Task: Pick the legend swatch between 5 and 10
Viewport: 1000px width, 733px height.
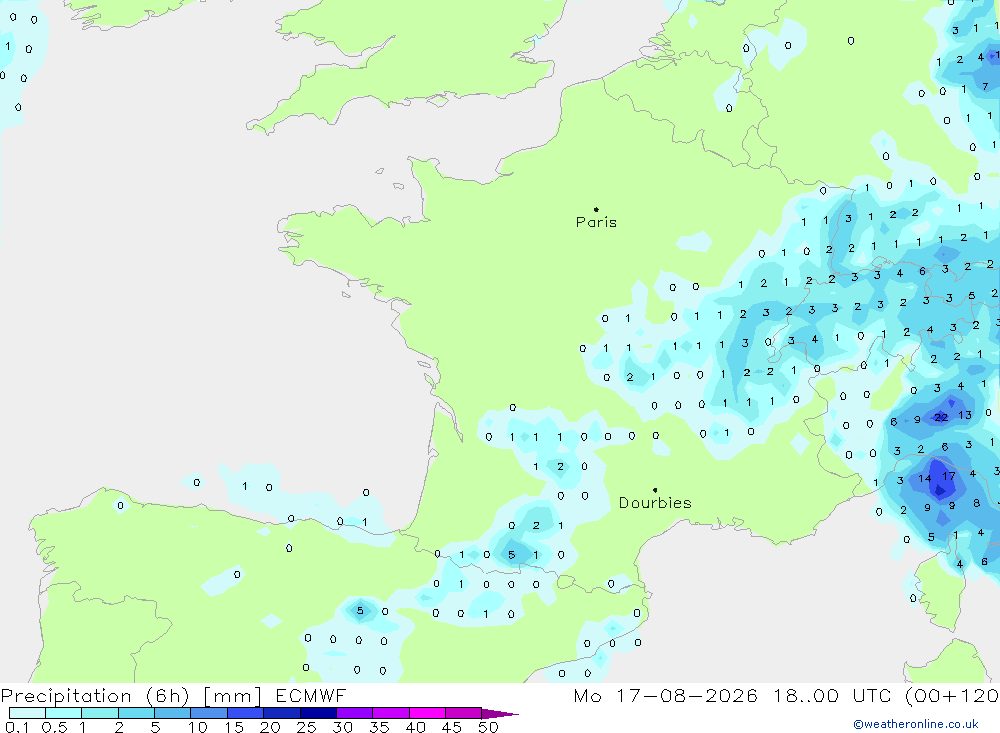Action: pyautogui.click(x=172, y=713)
